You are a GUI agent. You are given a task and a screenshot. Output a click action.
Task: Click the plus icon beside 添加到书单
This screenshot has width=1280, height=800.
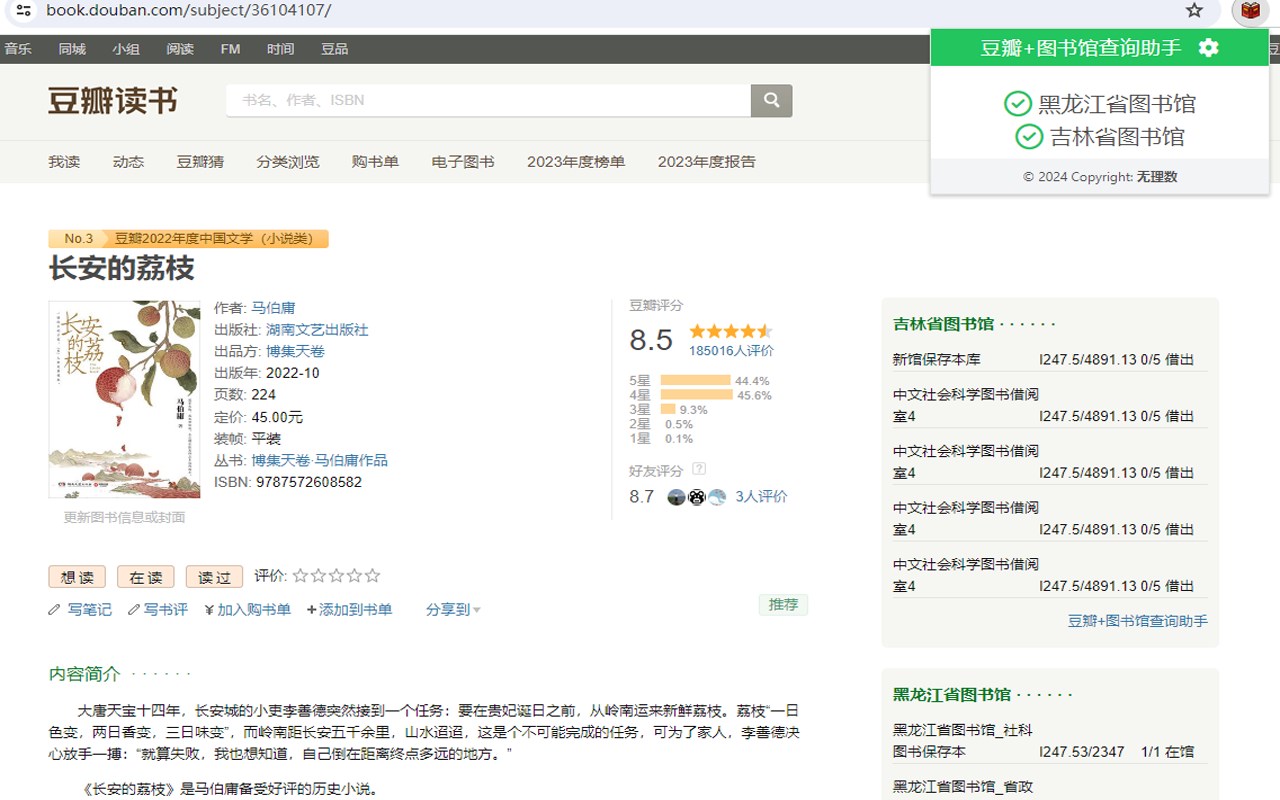pos(312,610)
